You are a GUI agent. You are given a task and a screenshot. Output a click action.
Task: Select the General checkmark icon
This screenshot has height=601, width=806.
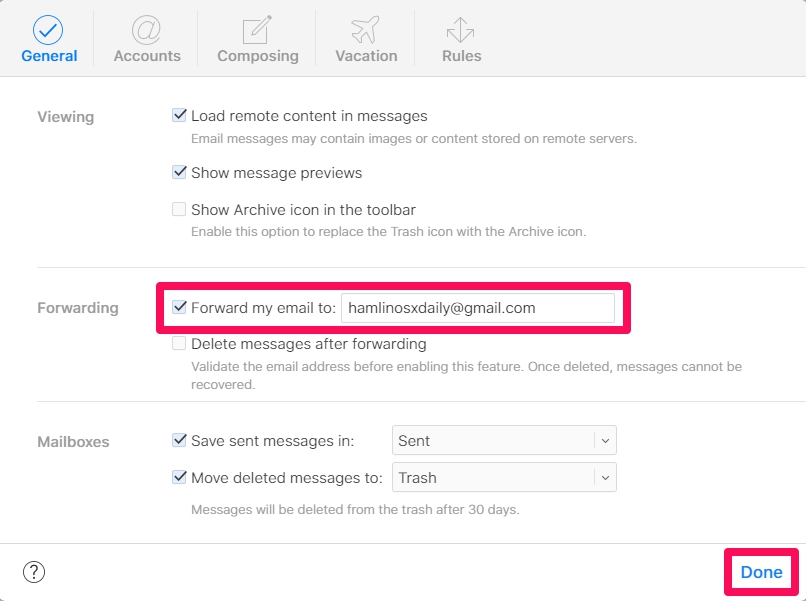pyautogui.click(x=49, y=29)
